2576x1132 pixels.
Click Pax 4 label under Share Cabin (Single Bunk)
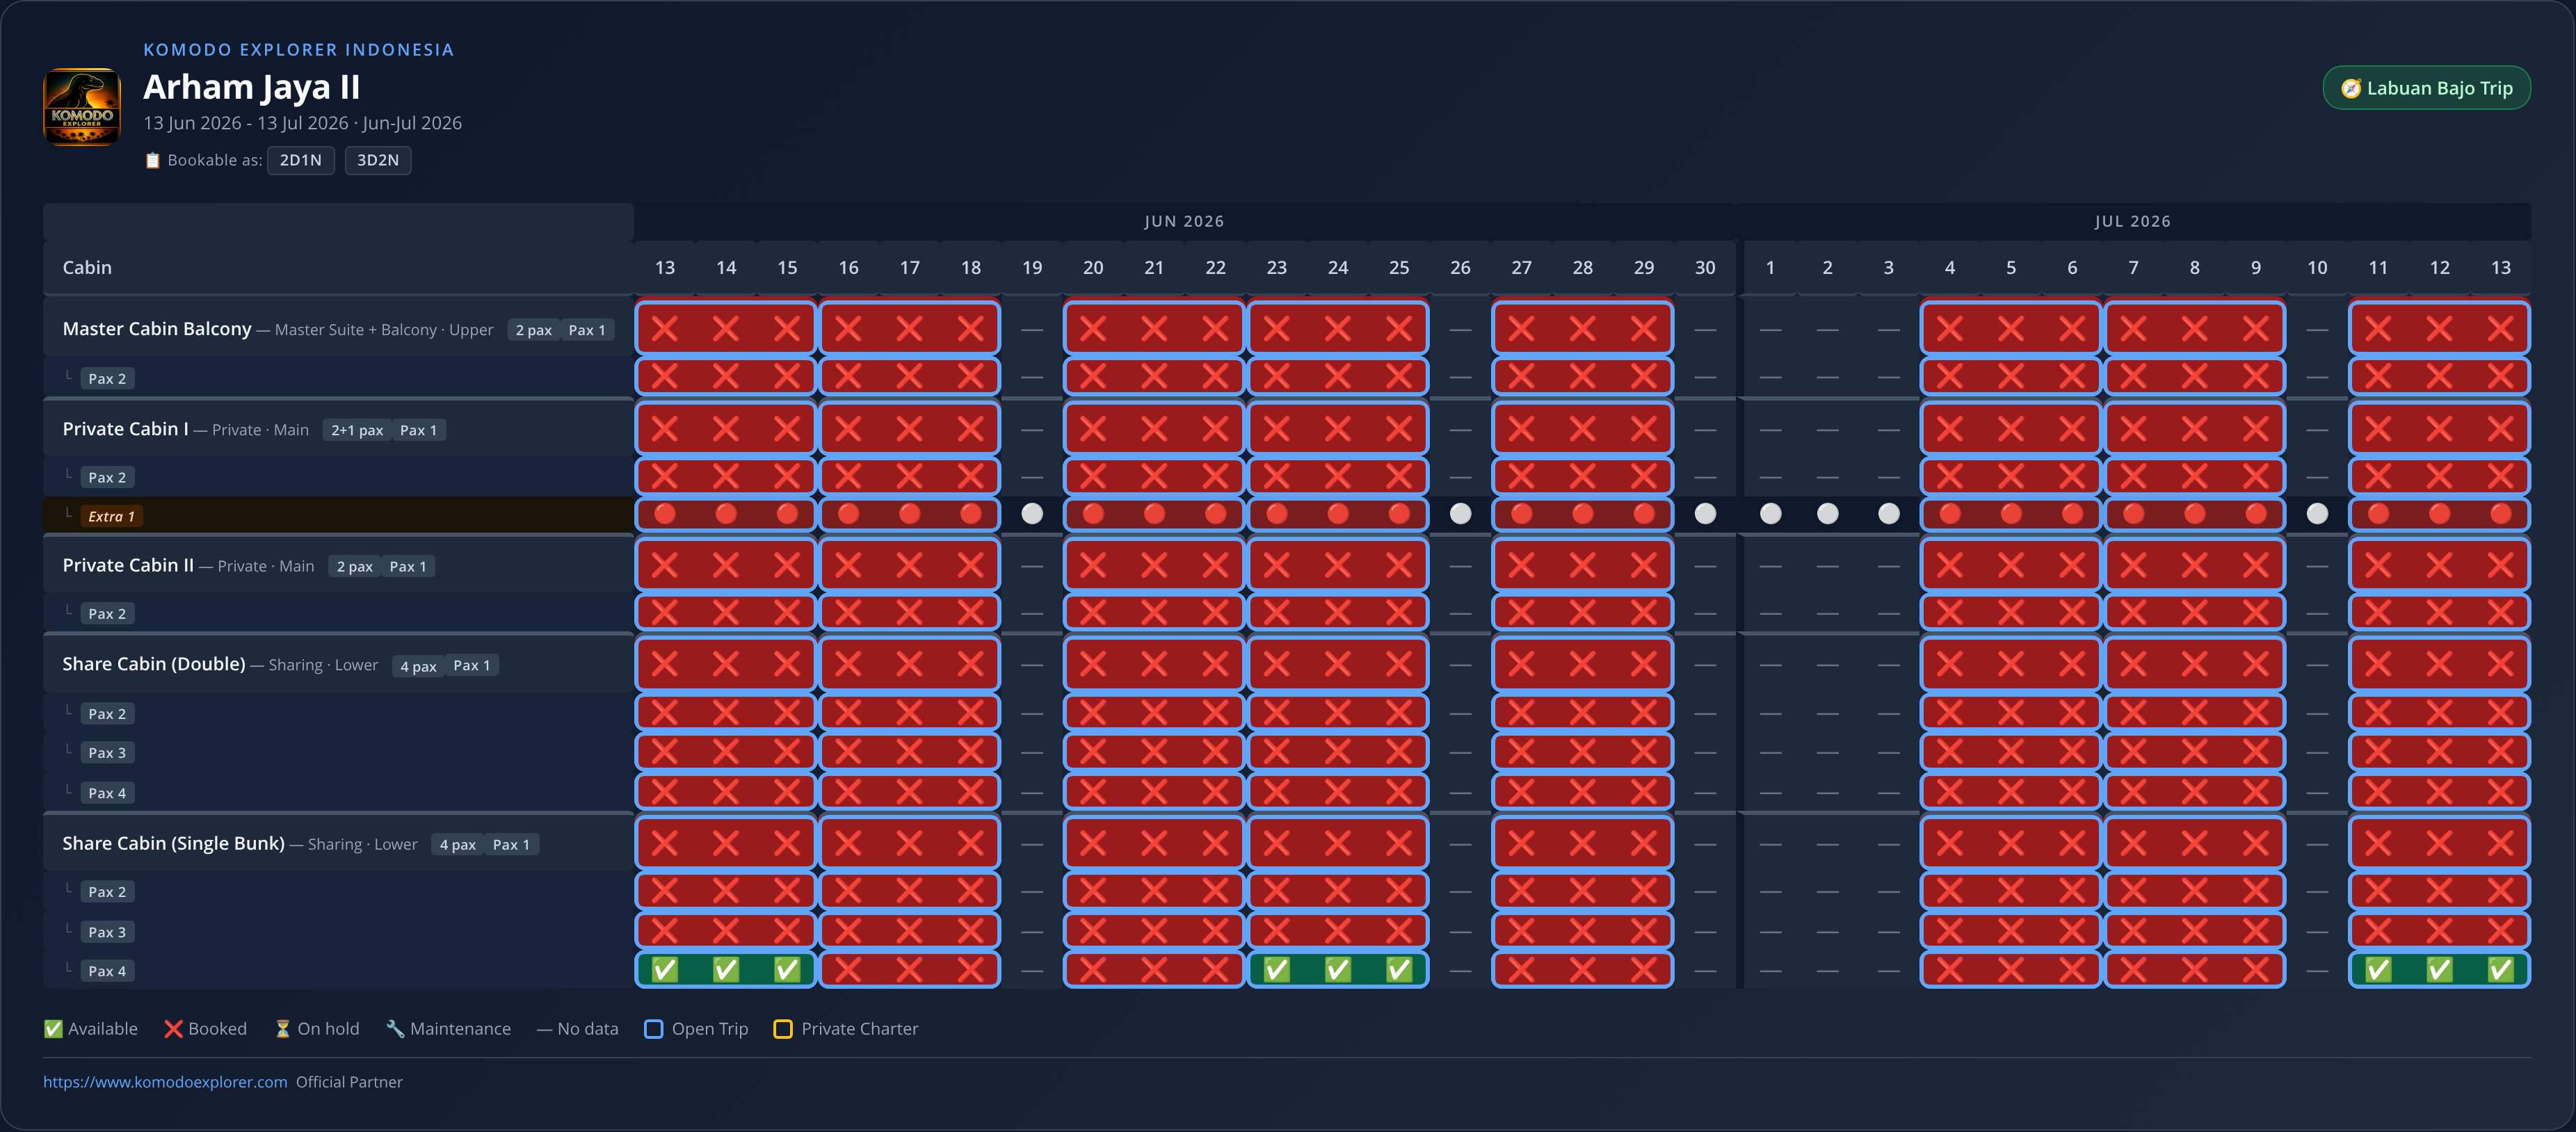click(x=107, y=971)
